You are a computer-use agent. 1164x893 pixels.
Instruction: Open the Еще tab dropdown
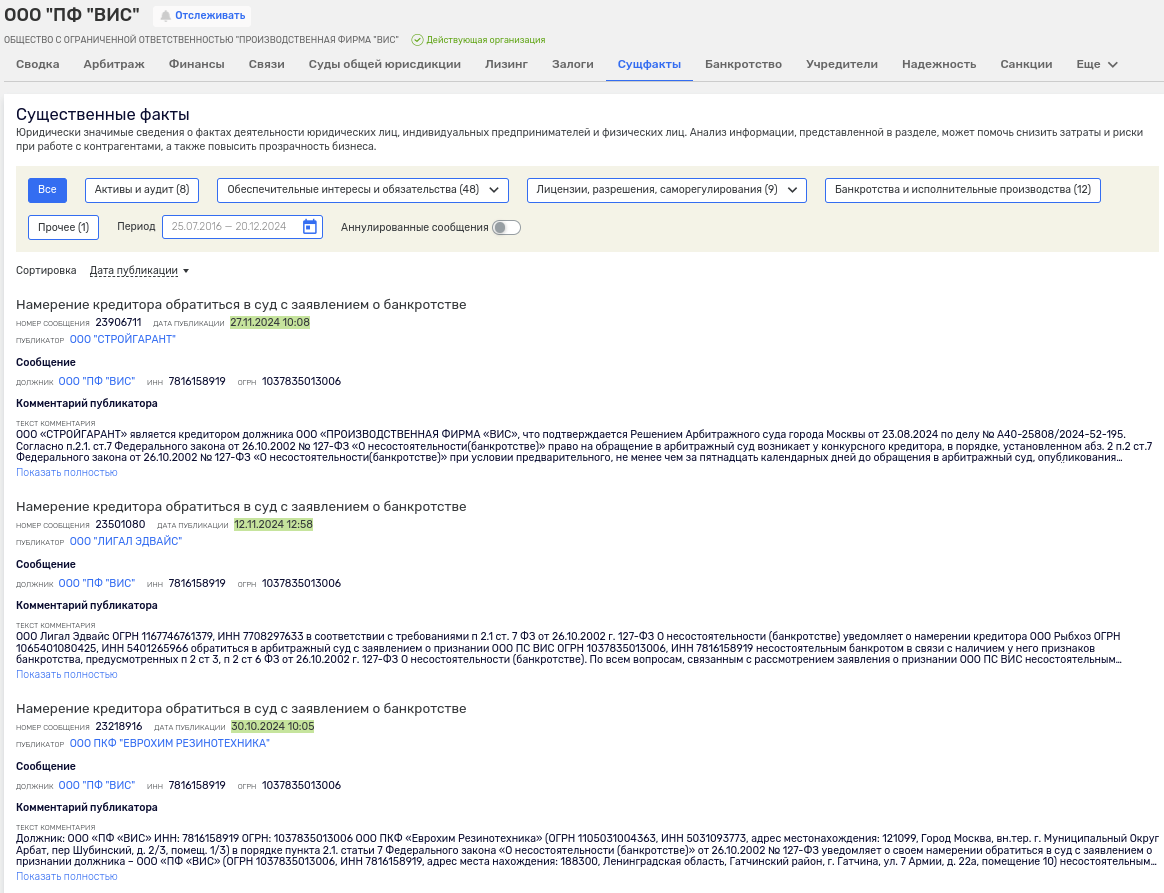[x=1096, y=65]
